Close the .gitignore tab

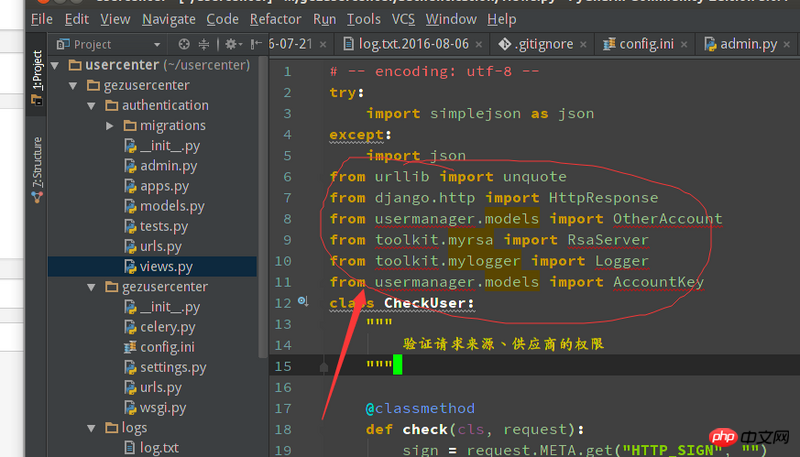pyautogui.click(x=583, y=45)
